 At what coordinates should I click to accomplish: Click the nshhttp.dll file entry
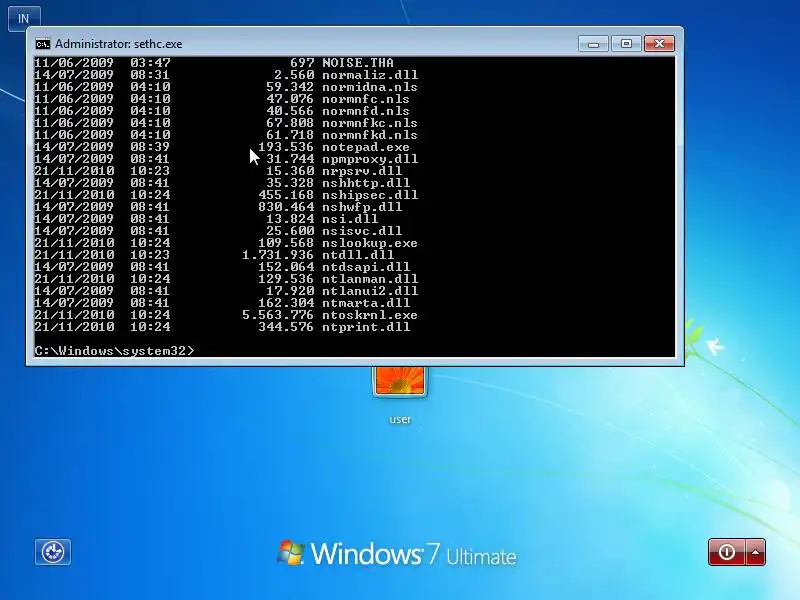click(366, 183)
